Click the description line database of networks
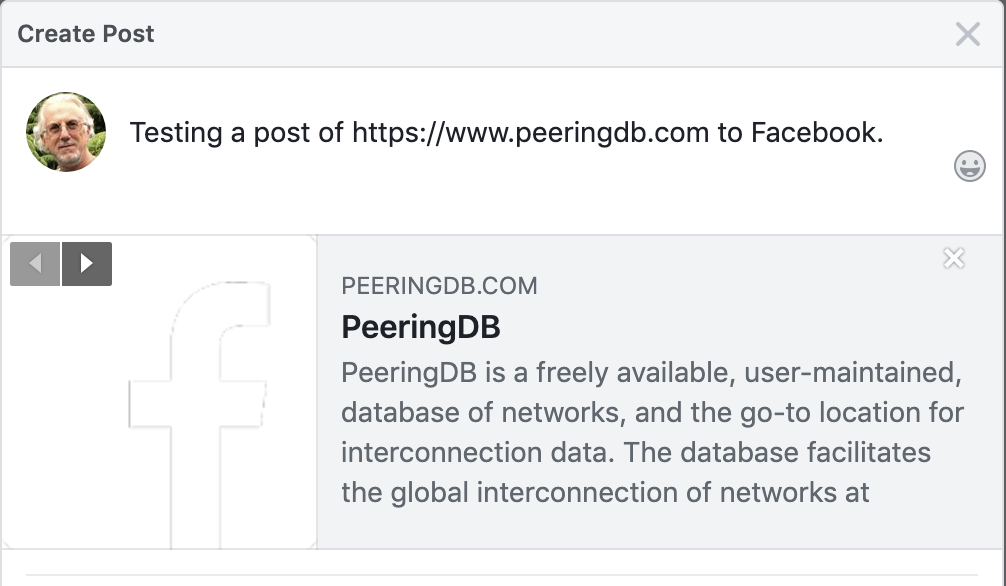The height and width of the screenshot is (586, 1006). [x=652, y=413]
